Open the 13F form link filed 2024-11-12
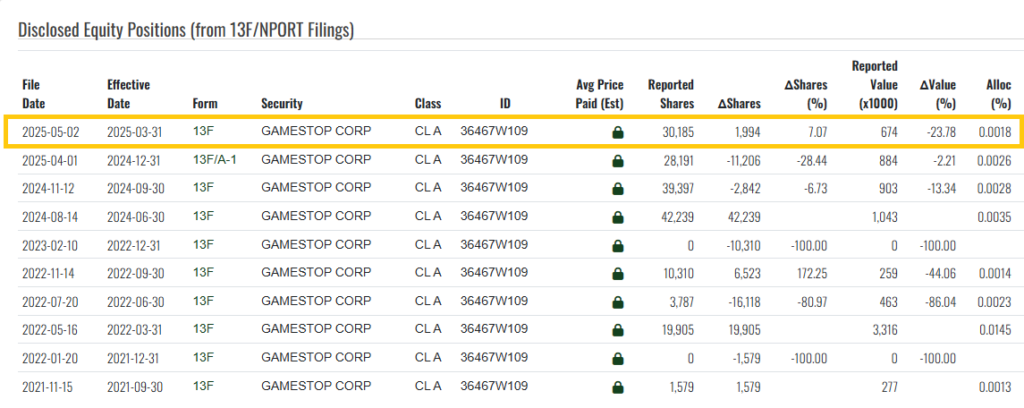 (x=203, y=187)
